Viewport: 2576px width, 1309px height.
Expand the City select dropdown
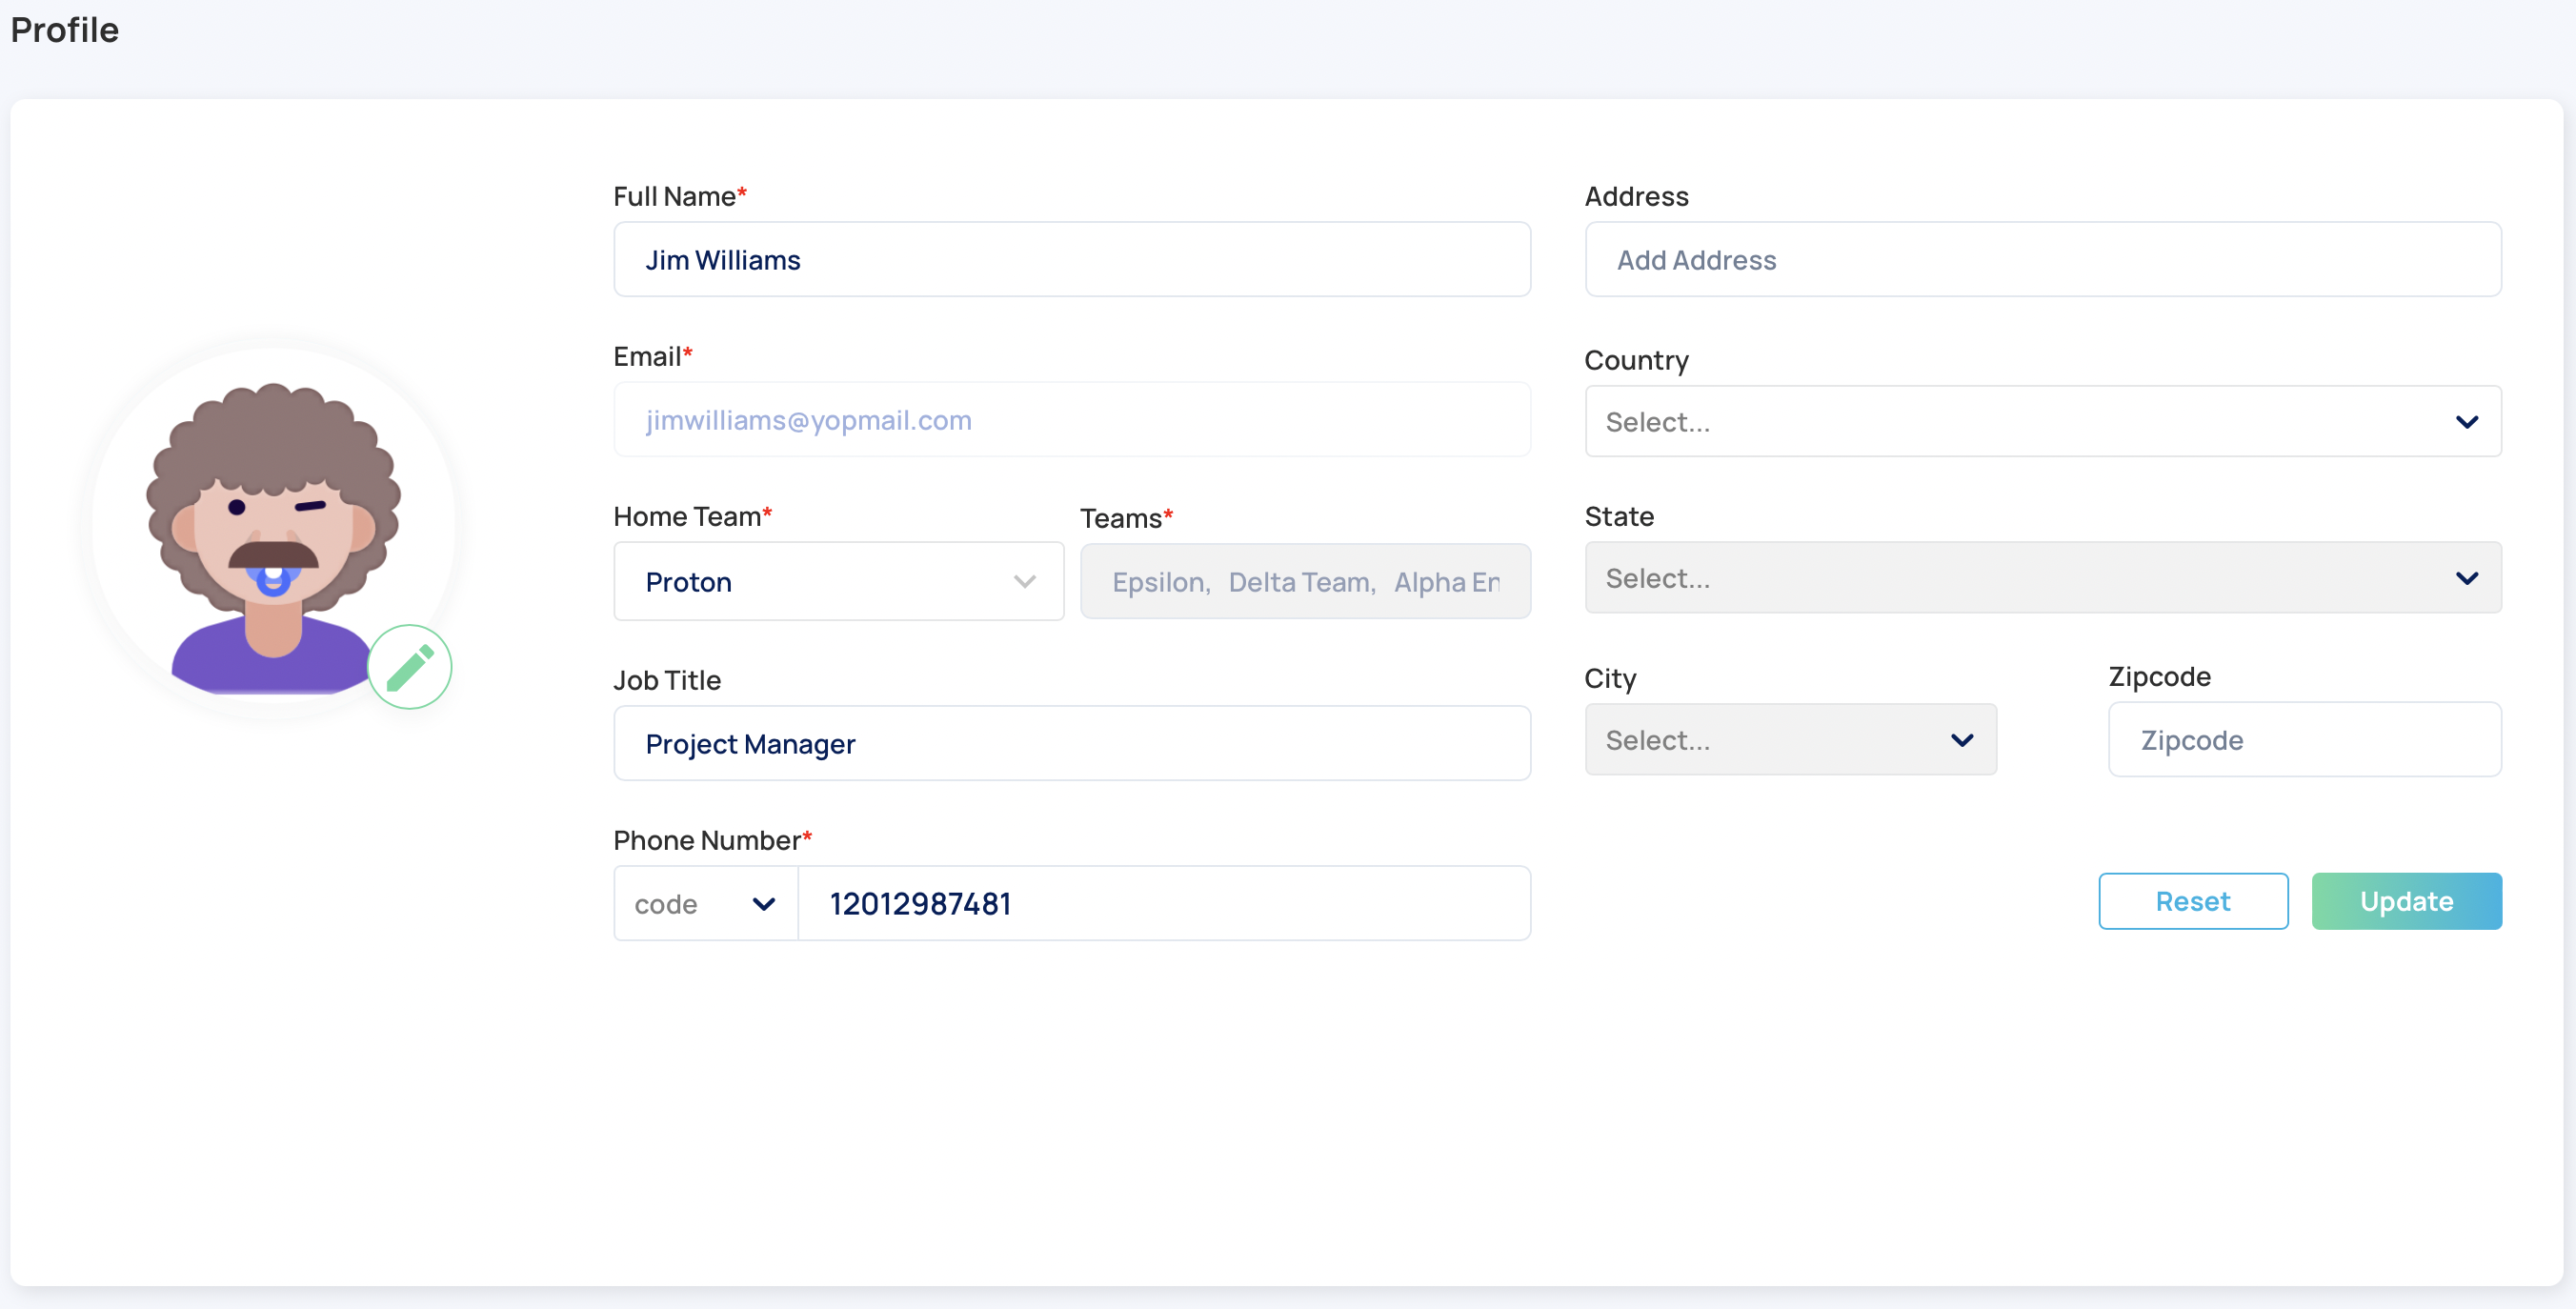click(x=1960, y=740)
